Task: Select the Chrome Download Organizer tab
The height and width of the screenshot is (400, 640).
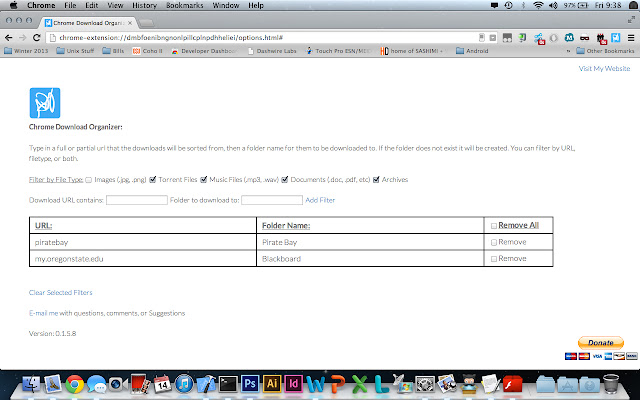Action: [x=88, y=23]
